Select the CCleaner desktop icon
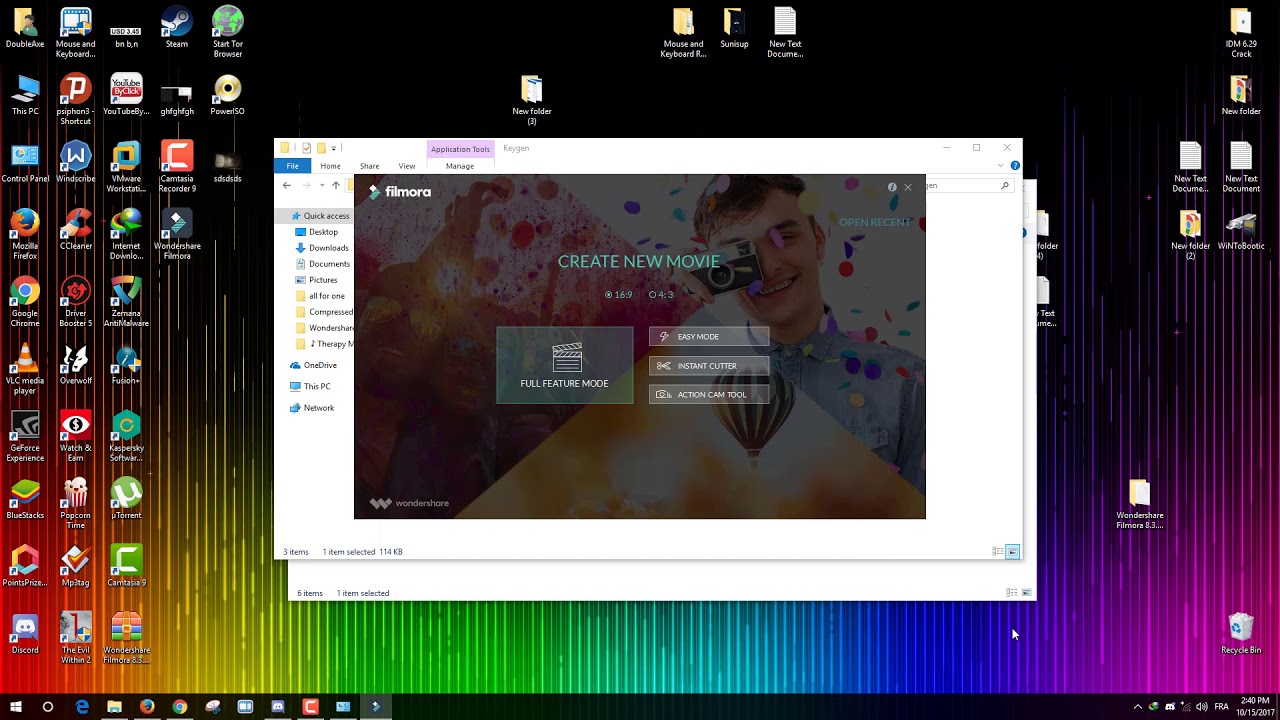1280x720 pixels. [x=76, y=229]
